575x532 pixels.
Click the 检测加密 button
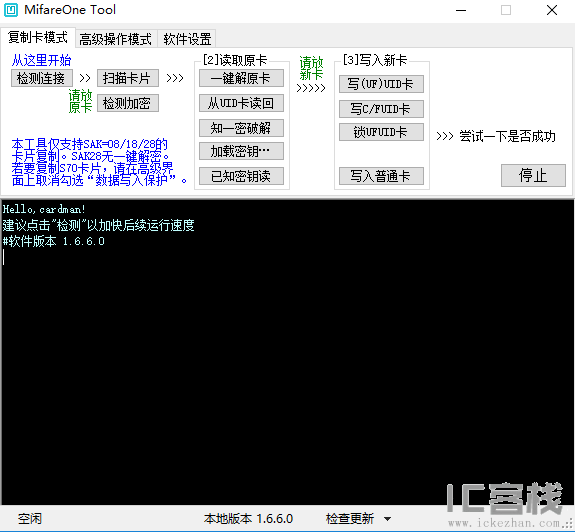pyautogui.click(x=128, y=103)
